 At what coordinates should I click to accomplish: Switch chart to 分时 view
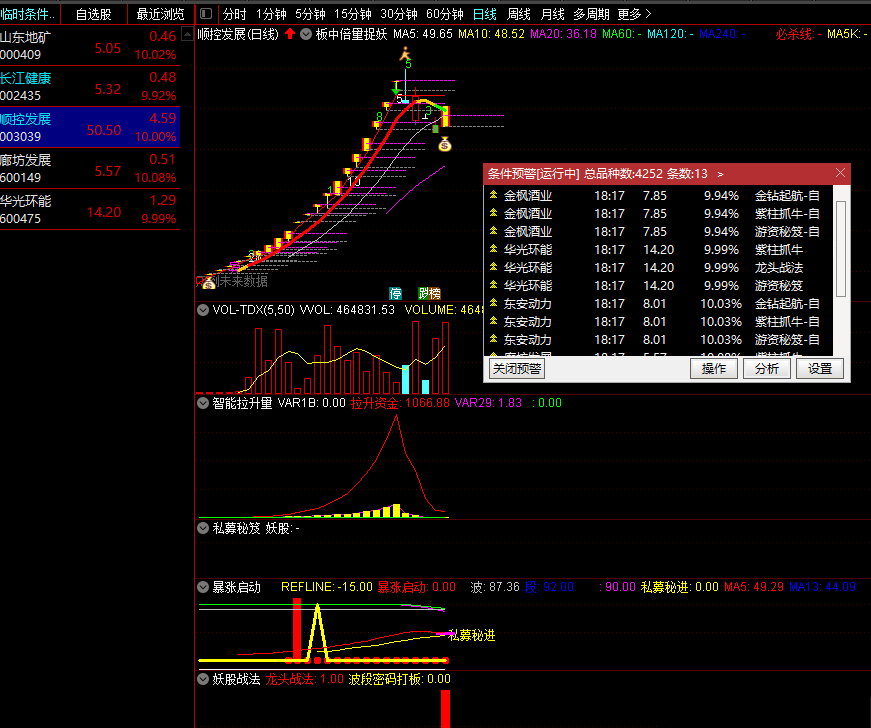(234, 14)
